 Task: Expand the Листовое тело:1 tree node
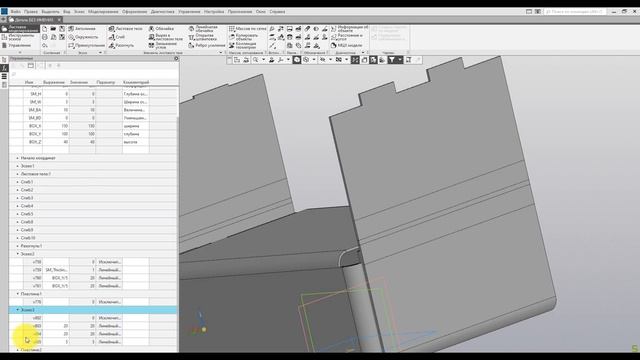pos(18,174)
